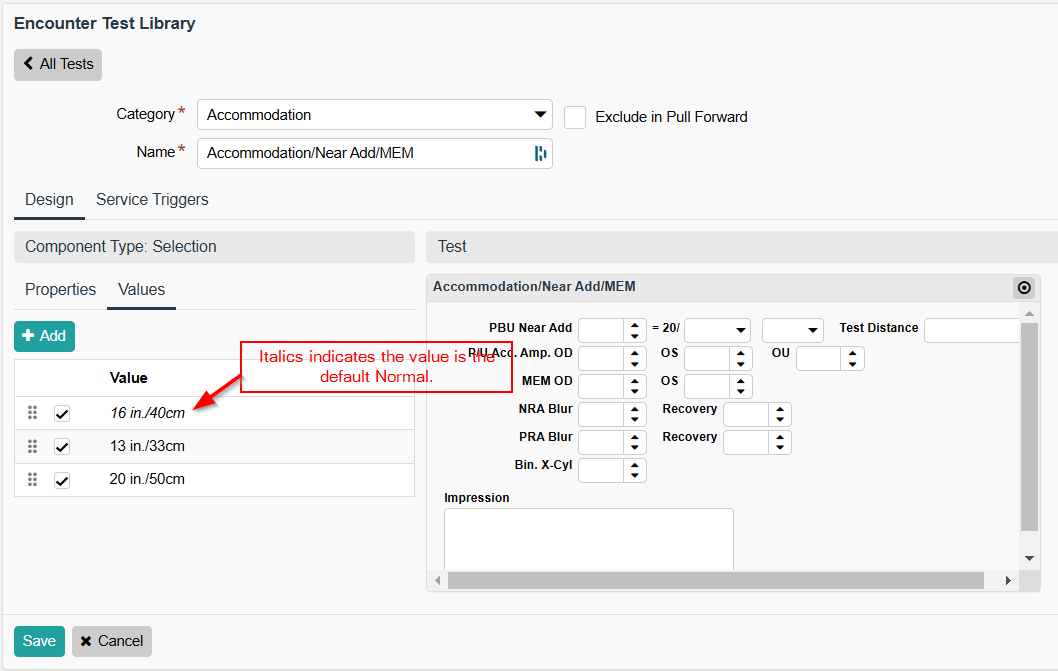Click the drag handle for 20 in./50cm row
Viewport: 1058px width, 671px height.
tap(32, 479)
